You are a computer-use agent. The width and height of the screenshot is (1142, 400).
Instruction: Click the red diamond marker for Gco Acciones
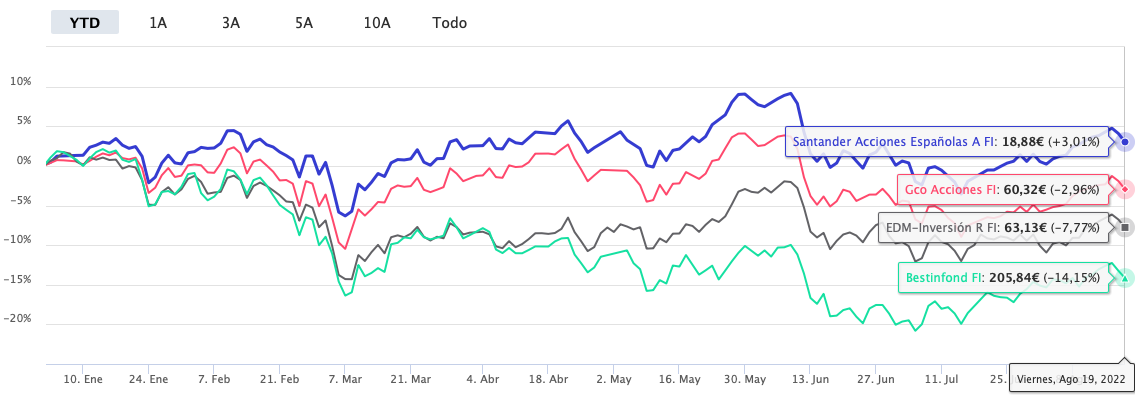click(1125, 188)
